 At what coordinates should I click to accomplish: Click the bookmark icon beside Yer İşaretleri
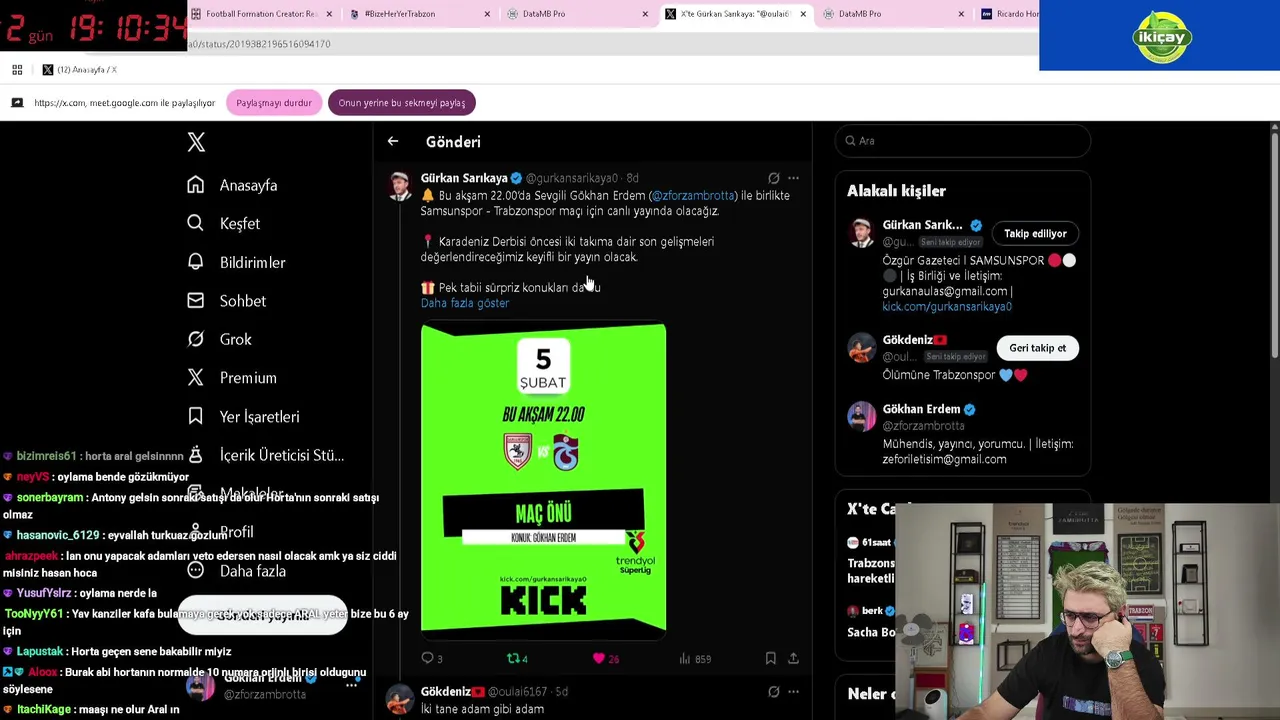pos(196,416)
